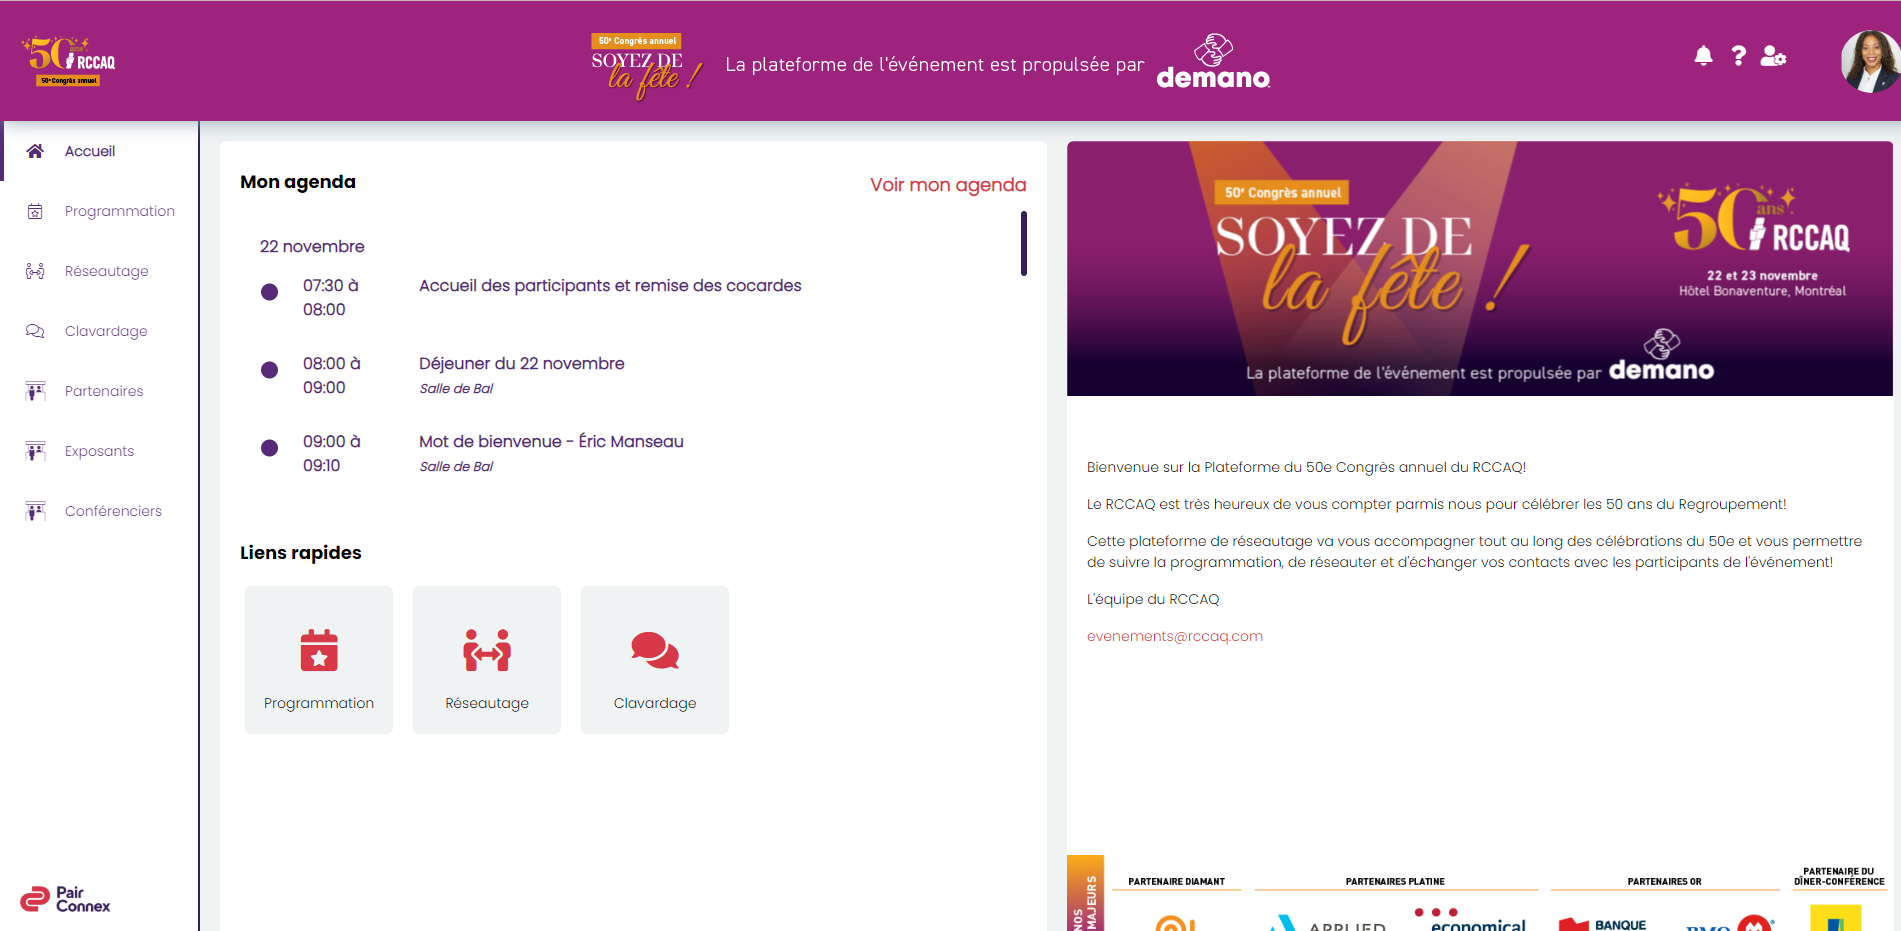Screen dimensions: 1901x931
Task: Click Salle de Bal under Mot de bienvenue
Action: 456,467
